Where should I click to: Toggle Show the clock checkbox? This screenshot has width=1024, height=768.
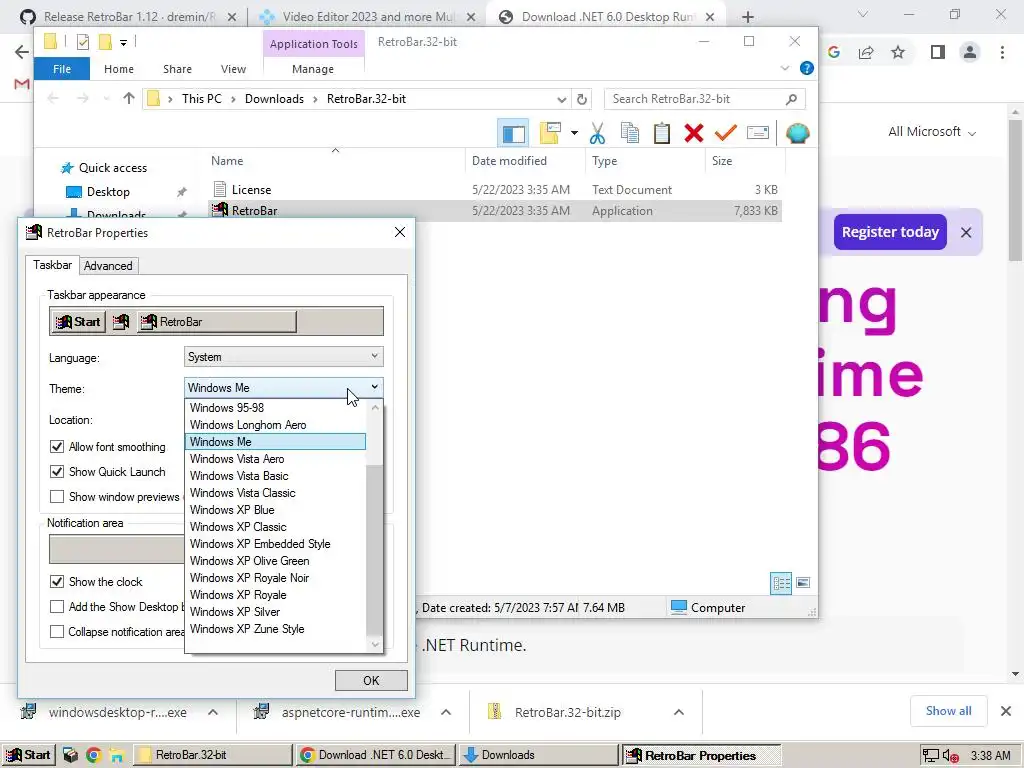tap(57, 581)
